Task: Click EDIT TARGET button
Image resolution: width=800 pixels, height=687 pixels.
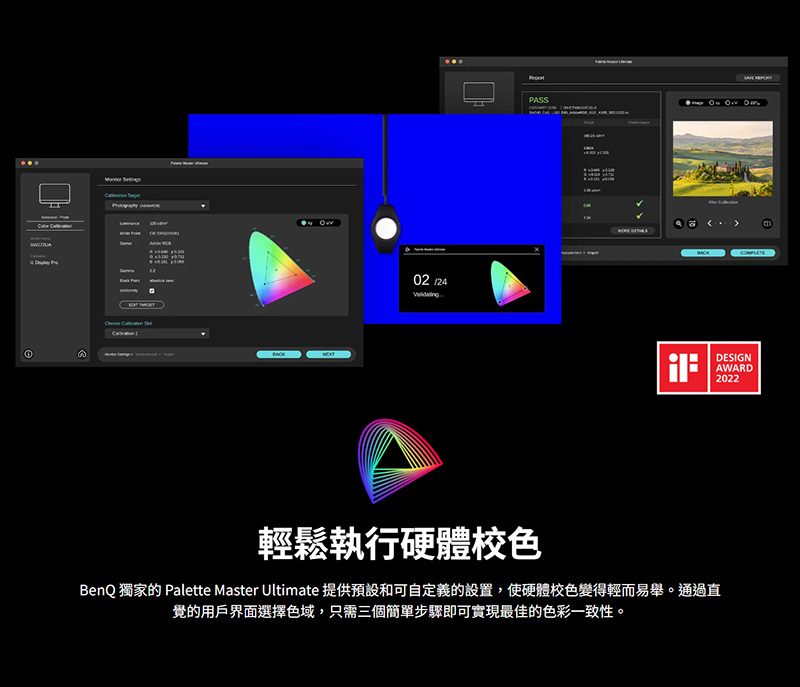Action: [x=142, y=304]
